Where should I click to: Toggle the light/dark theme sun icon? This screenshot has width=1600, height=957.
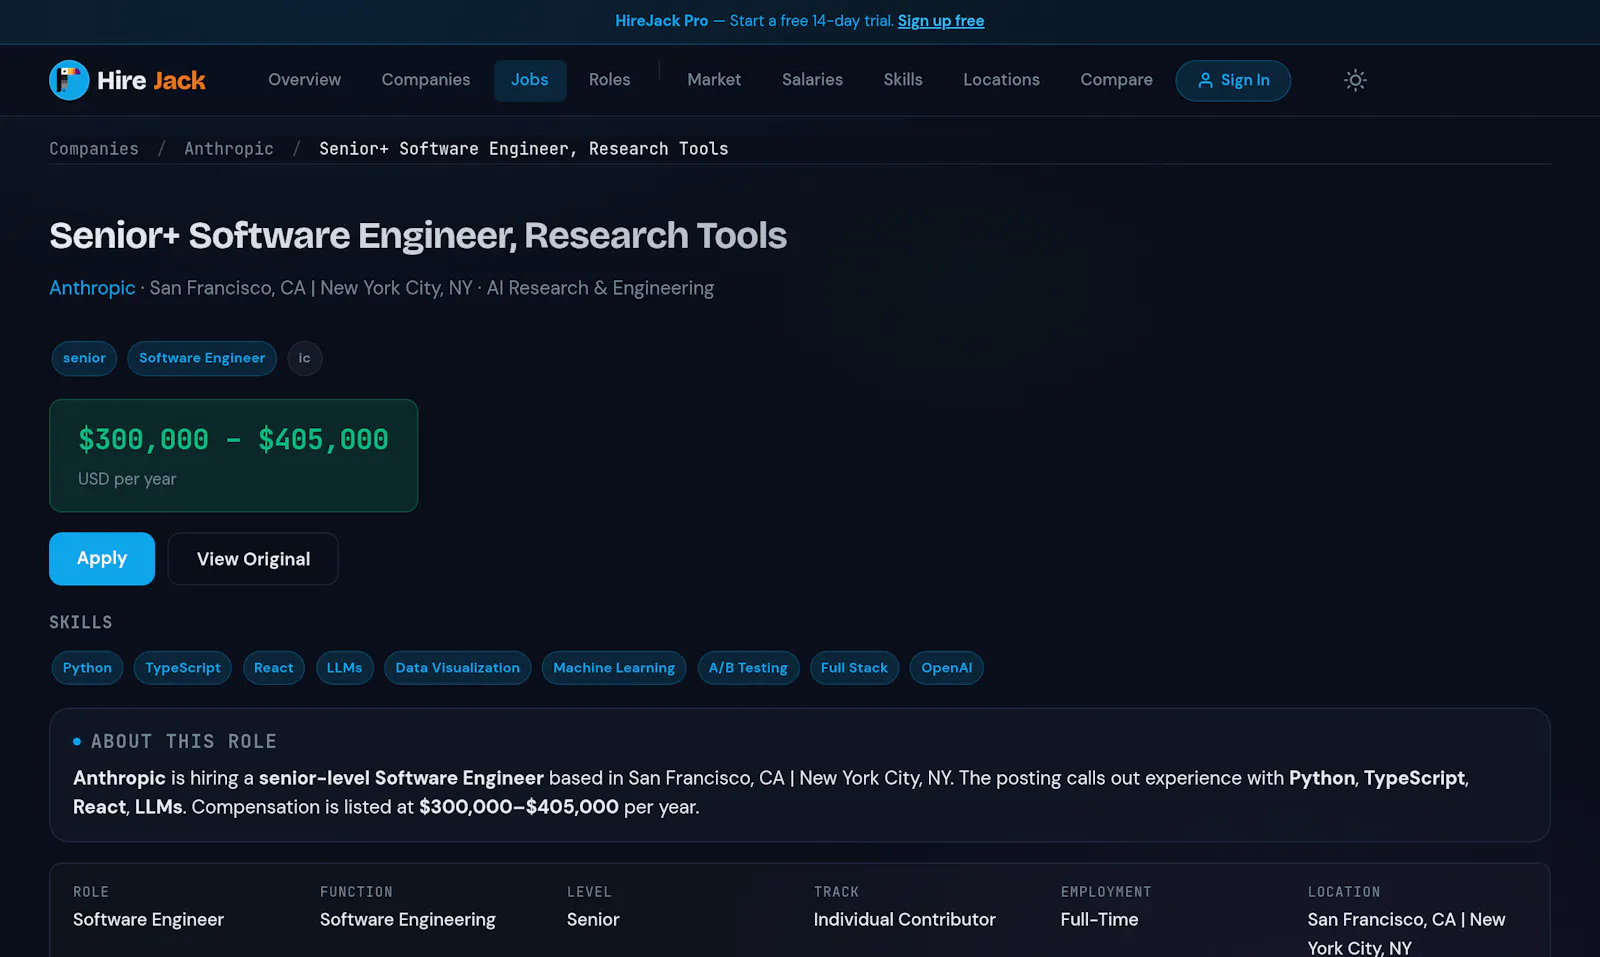[1355, 80]
